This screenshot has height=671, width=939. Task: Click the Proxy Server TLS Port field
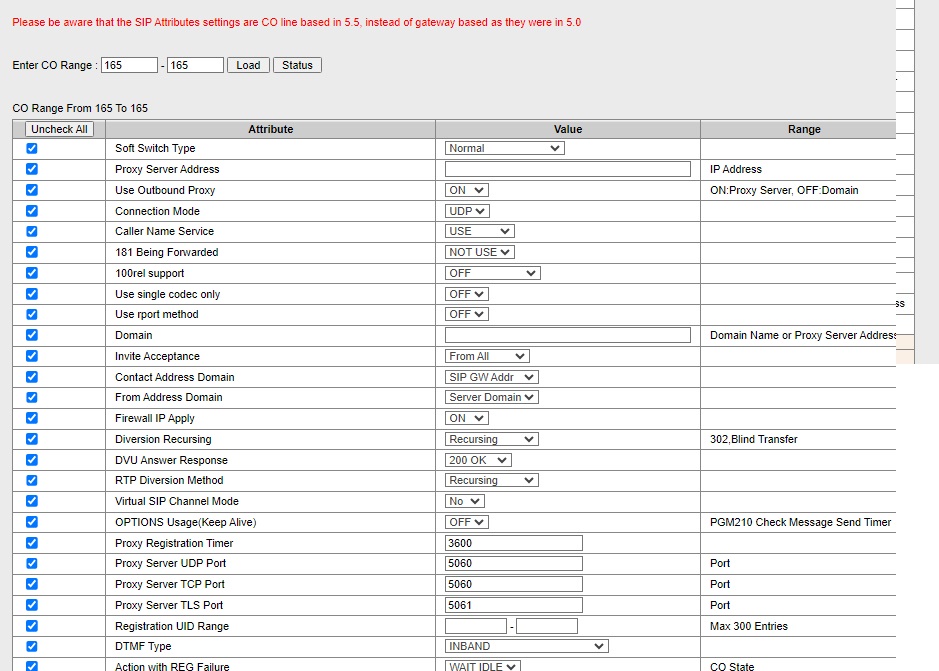point(513,605)
